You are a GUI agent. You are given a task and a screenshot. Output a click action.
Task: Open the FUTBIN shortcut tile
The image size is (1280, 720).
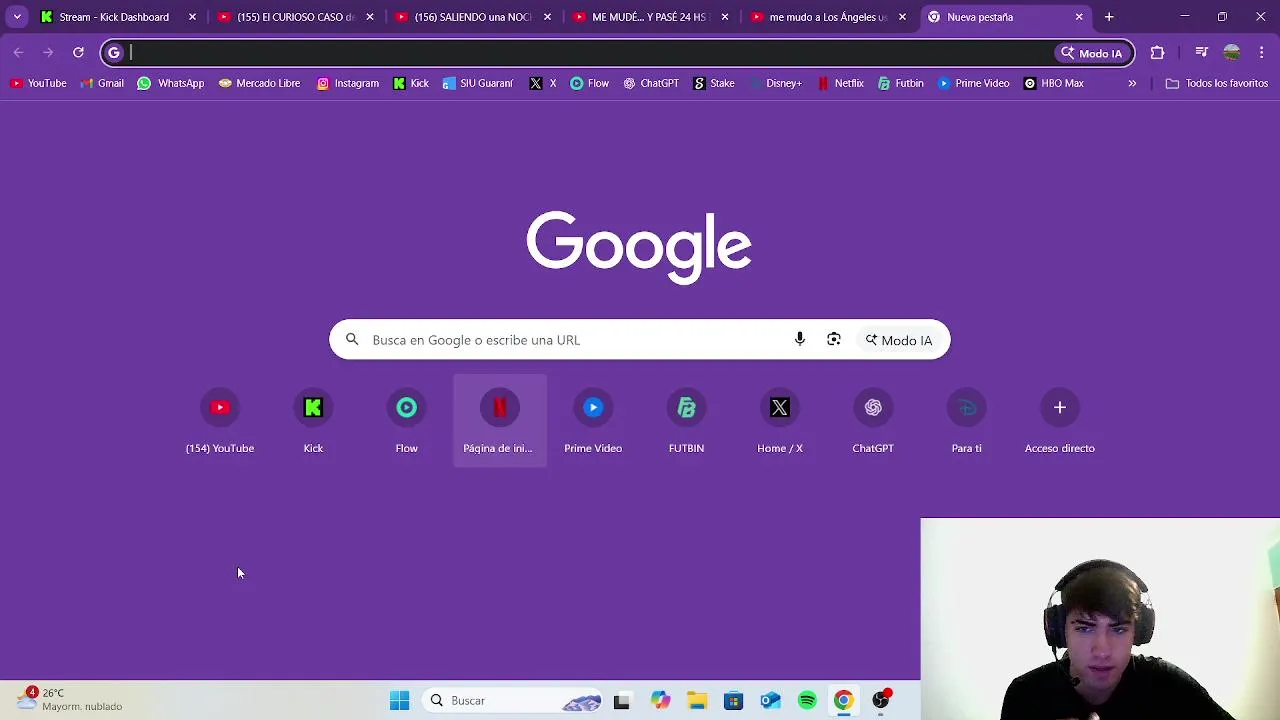(686, 421)
